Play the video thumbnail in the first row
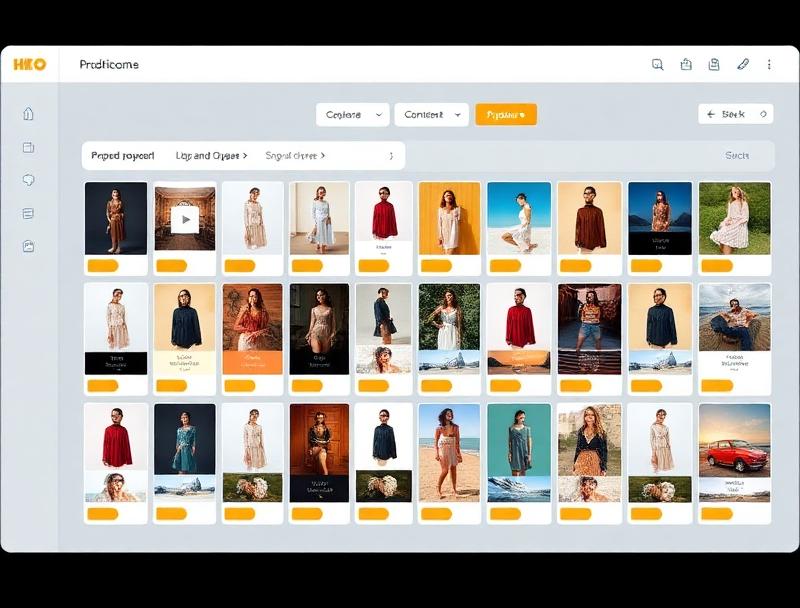Image resolution: width=800 pixels, height=608 pixels. pyautogui.click(x=185, y=219)
